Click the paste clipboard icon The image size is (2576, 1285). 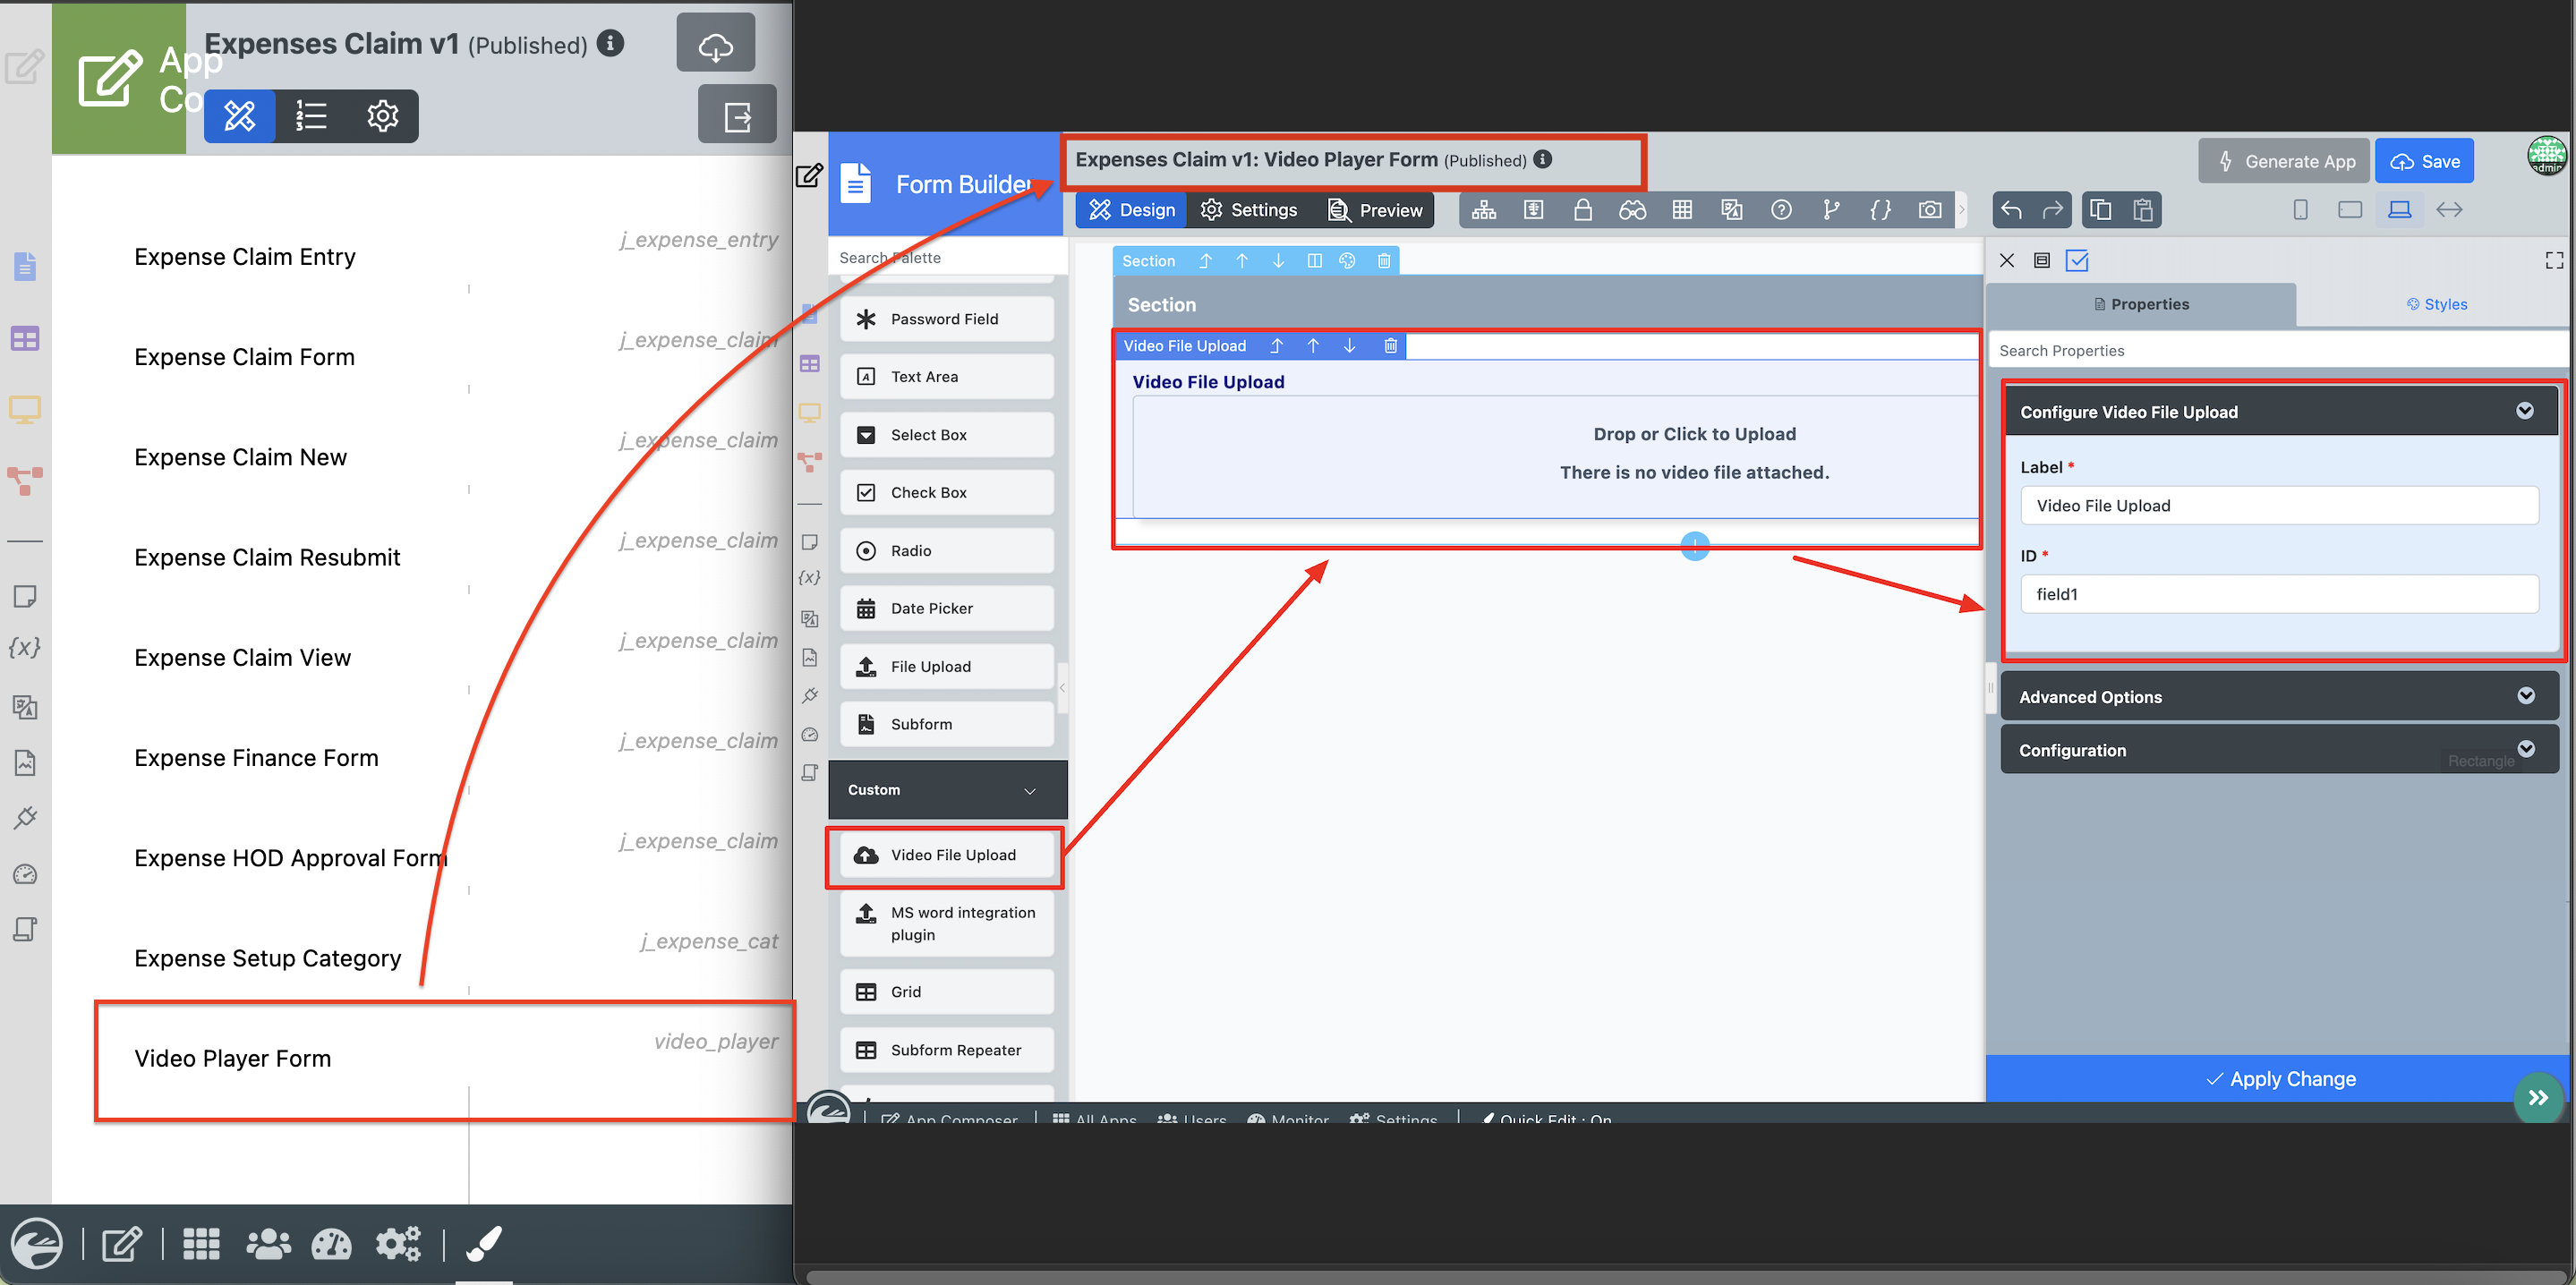pos(2142,210)
